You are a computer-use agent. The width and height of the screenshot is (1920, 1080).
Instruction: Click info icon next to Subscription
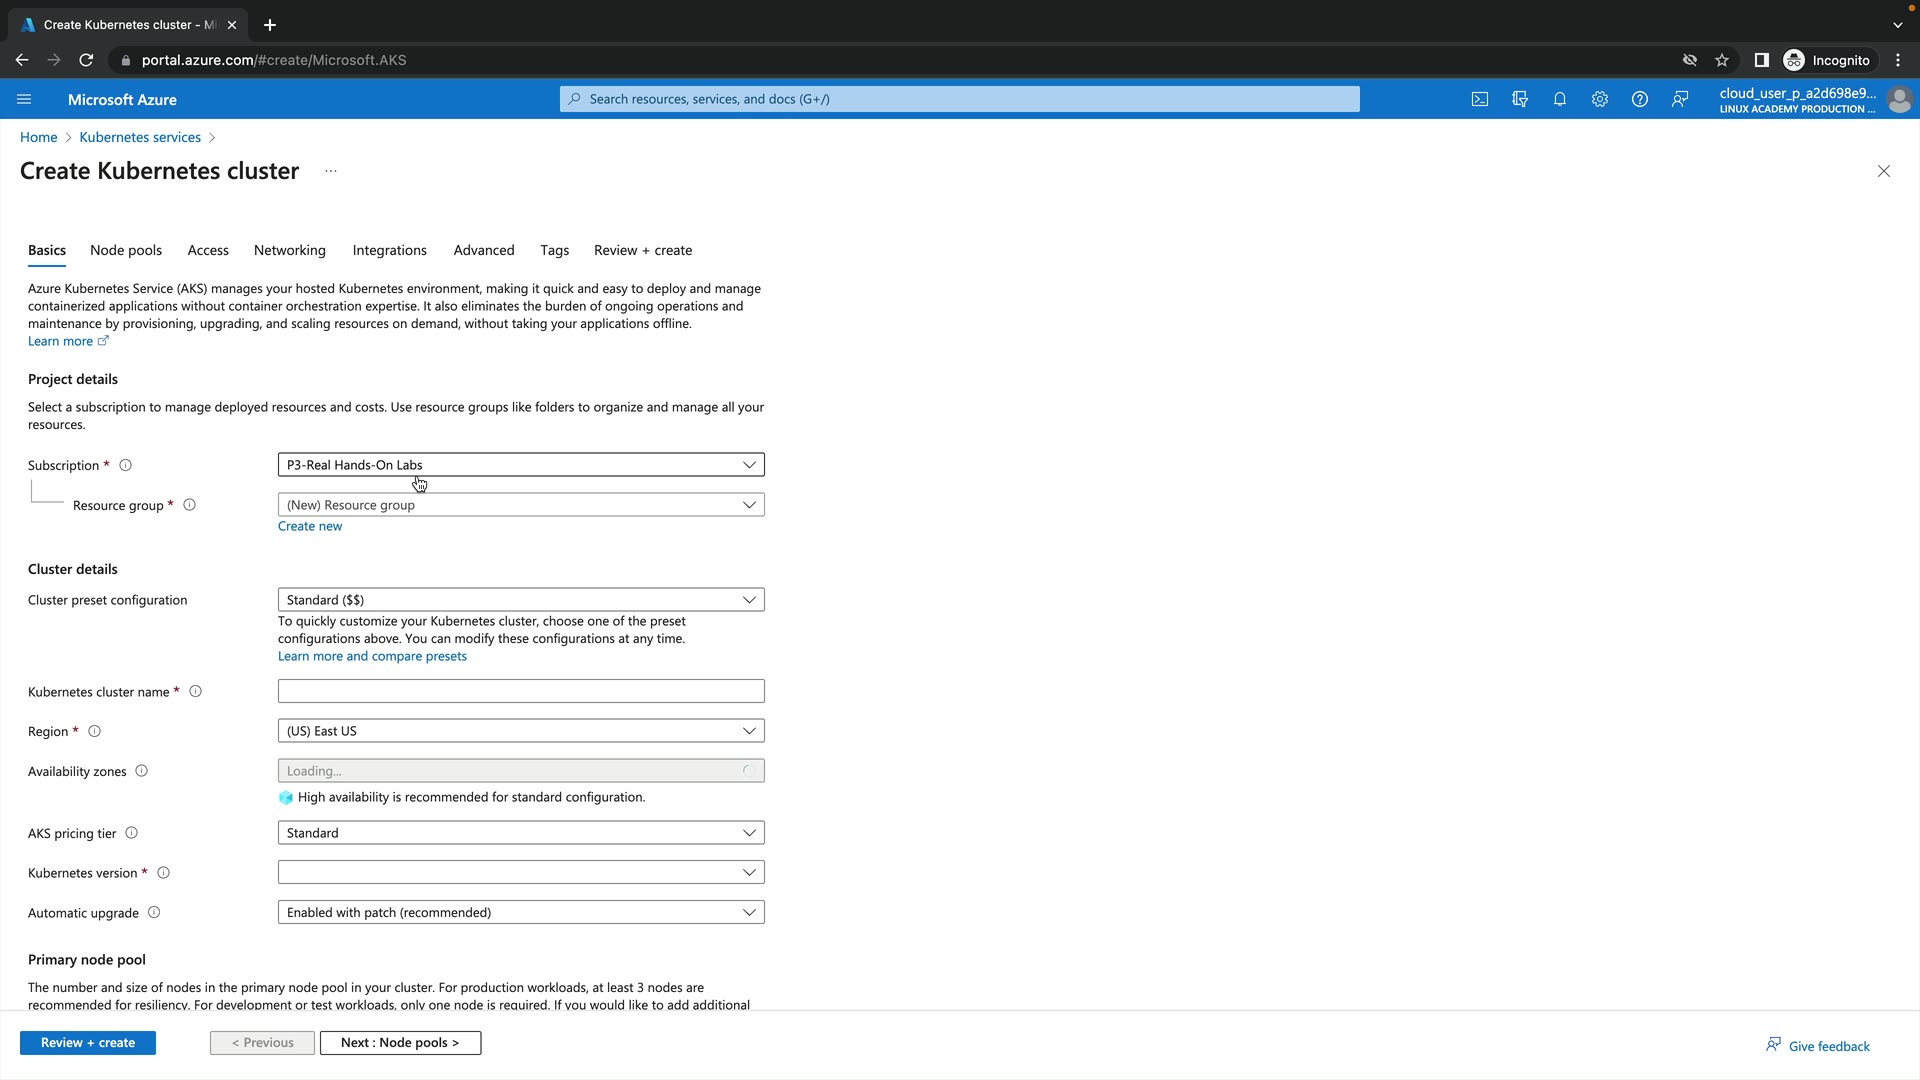(x=126, y=465)
